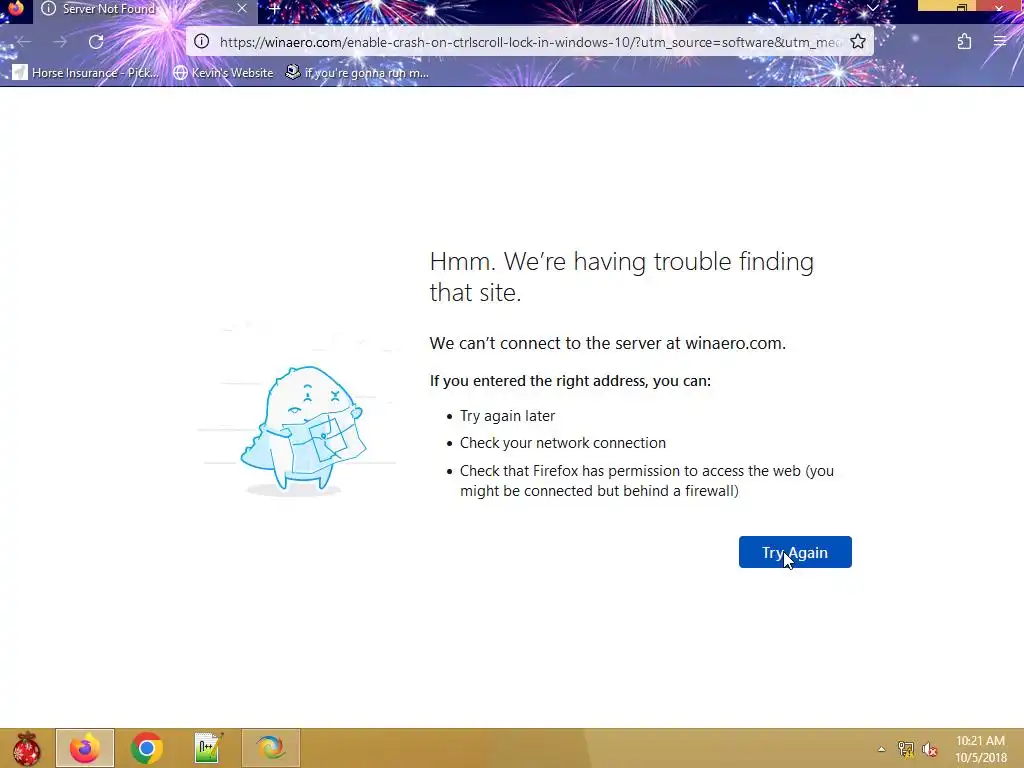Bookmark this page with the star icon
This screenshot has height=768, width=1024.
pos(857,42)
